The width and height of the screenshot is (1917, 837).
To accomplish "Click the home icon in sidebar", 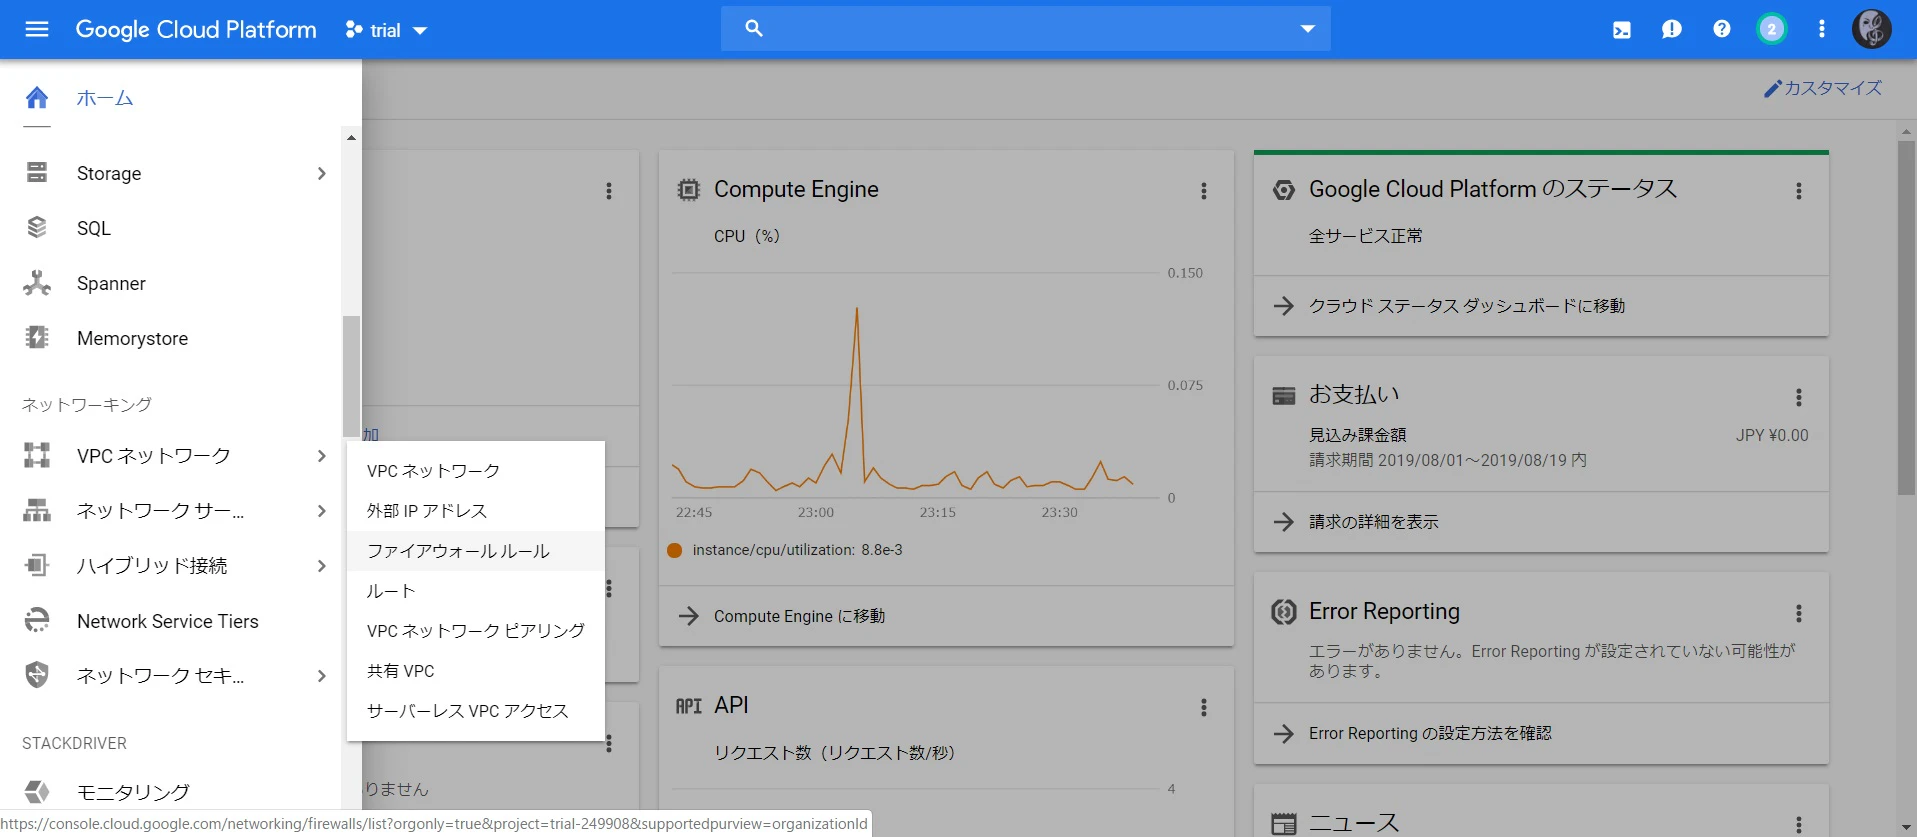I will [x=37, y=97].
